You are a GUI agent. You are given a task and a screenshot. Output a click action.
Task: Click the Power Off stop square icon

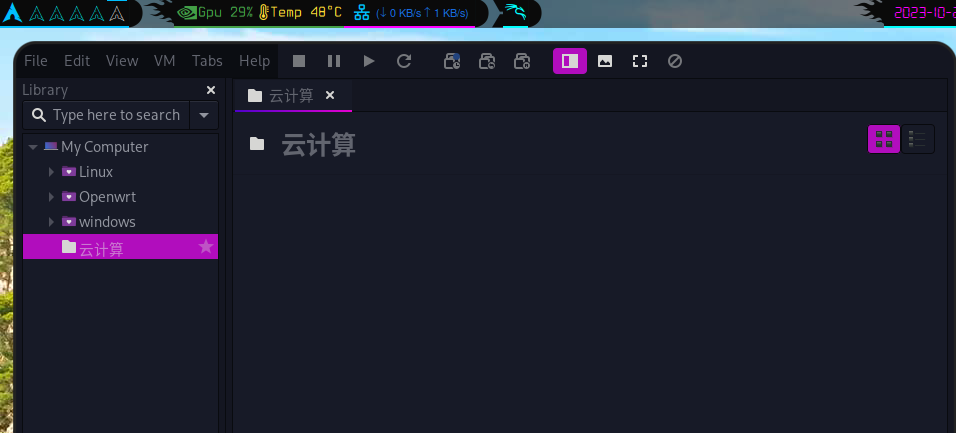tap(299, 61)
